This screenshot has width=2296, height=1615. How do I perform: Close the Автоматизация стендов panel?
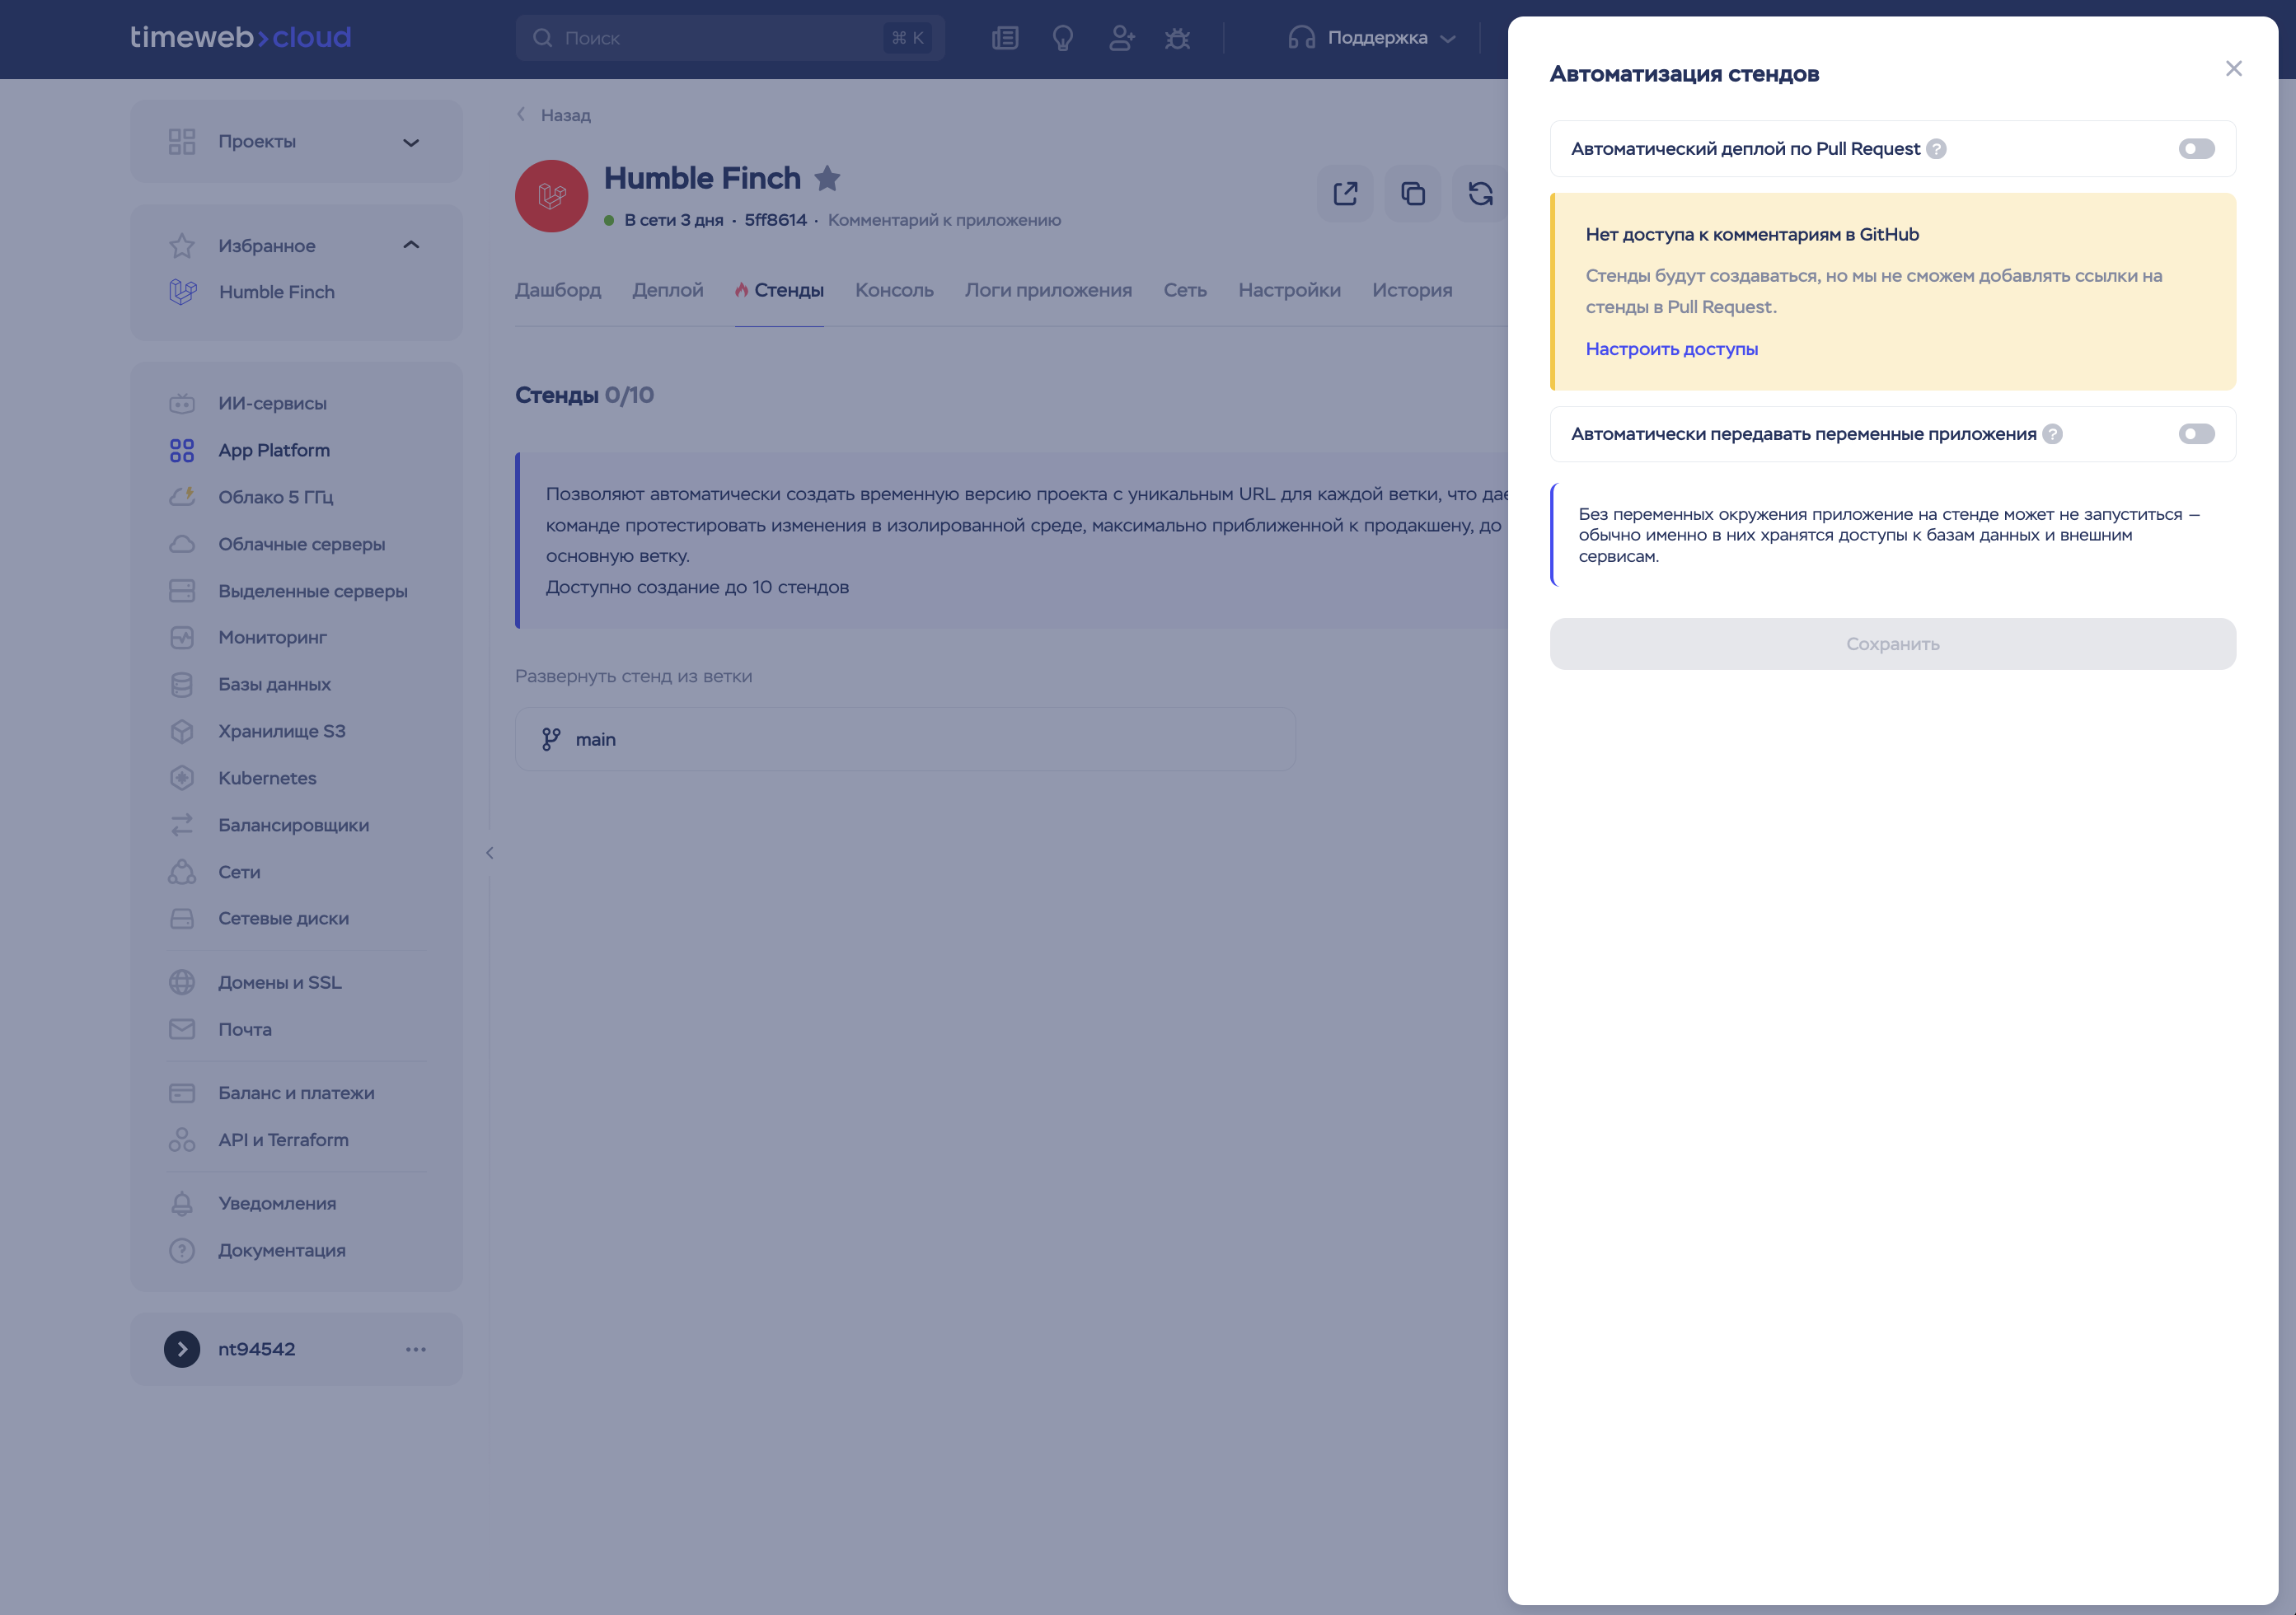[2233, 69]
